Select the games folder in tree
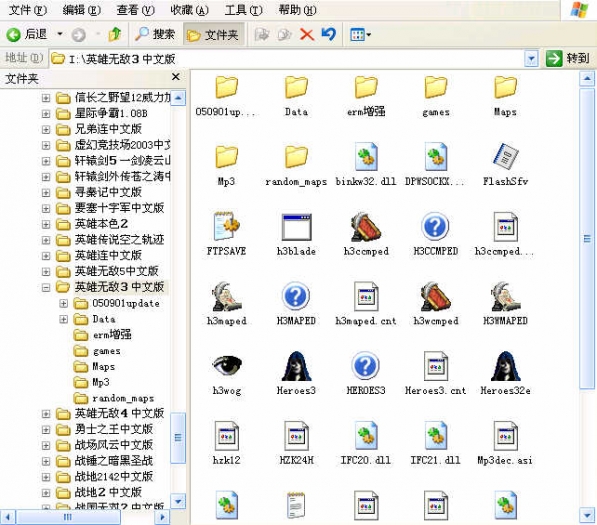Image resolution: width=597 pixels, height=525 pixels. coord(106,351)
